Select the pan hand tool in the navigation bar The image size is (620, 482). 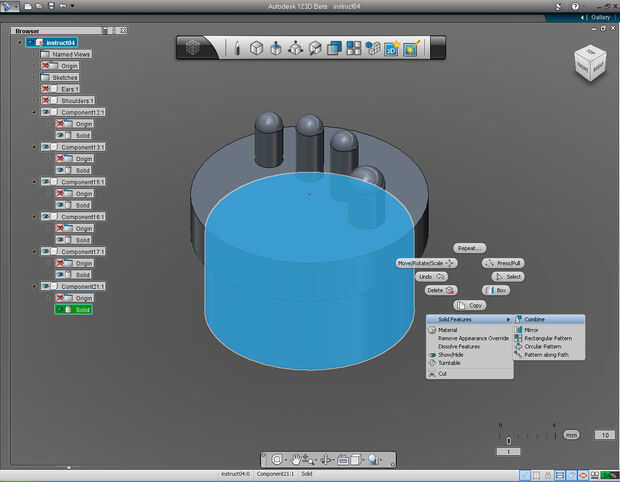point(298,459)
